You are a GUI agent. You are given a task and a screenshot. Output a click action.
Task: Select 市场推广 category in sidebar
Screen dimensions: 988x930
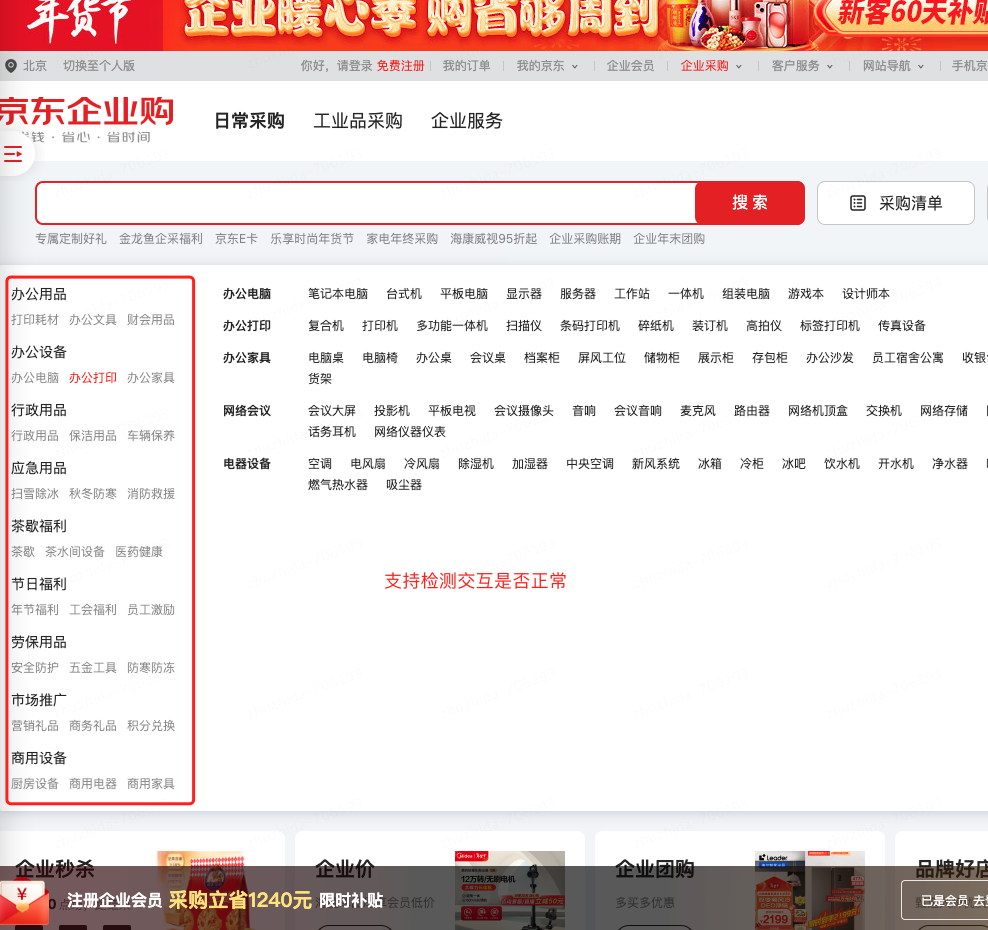point(39,700)
